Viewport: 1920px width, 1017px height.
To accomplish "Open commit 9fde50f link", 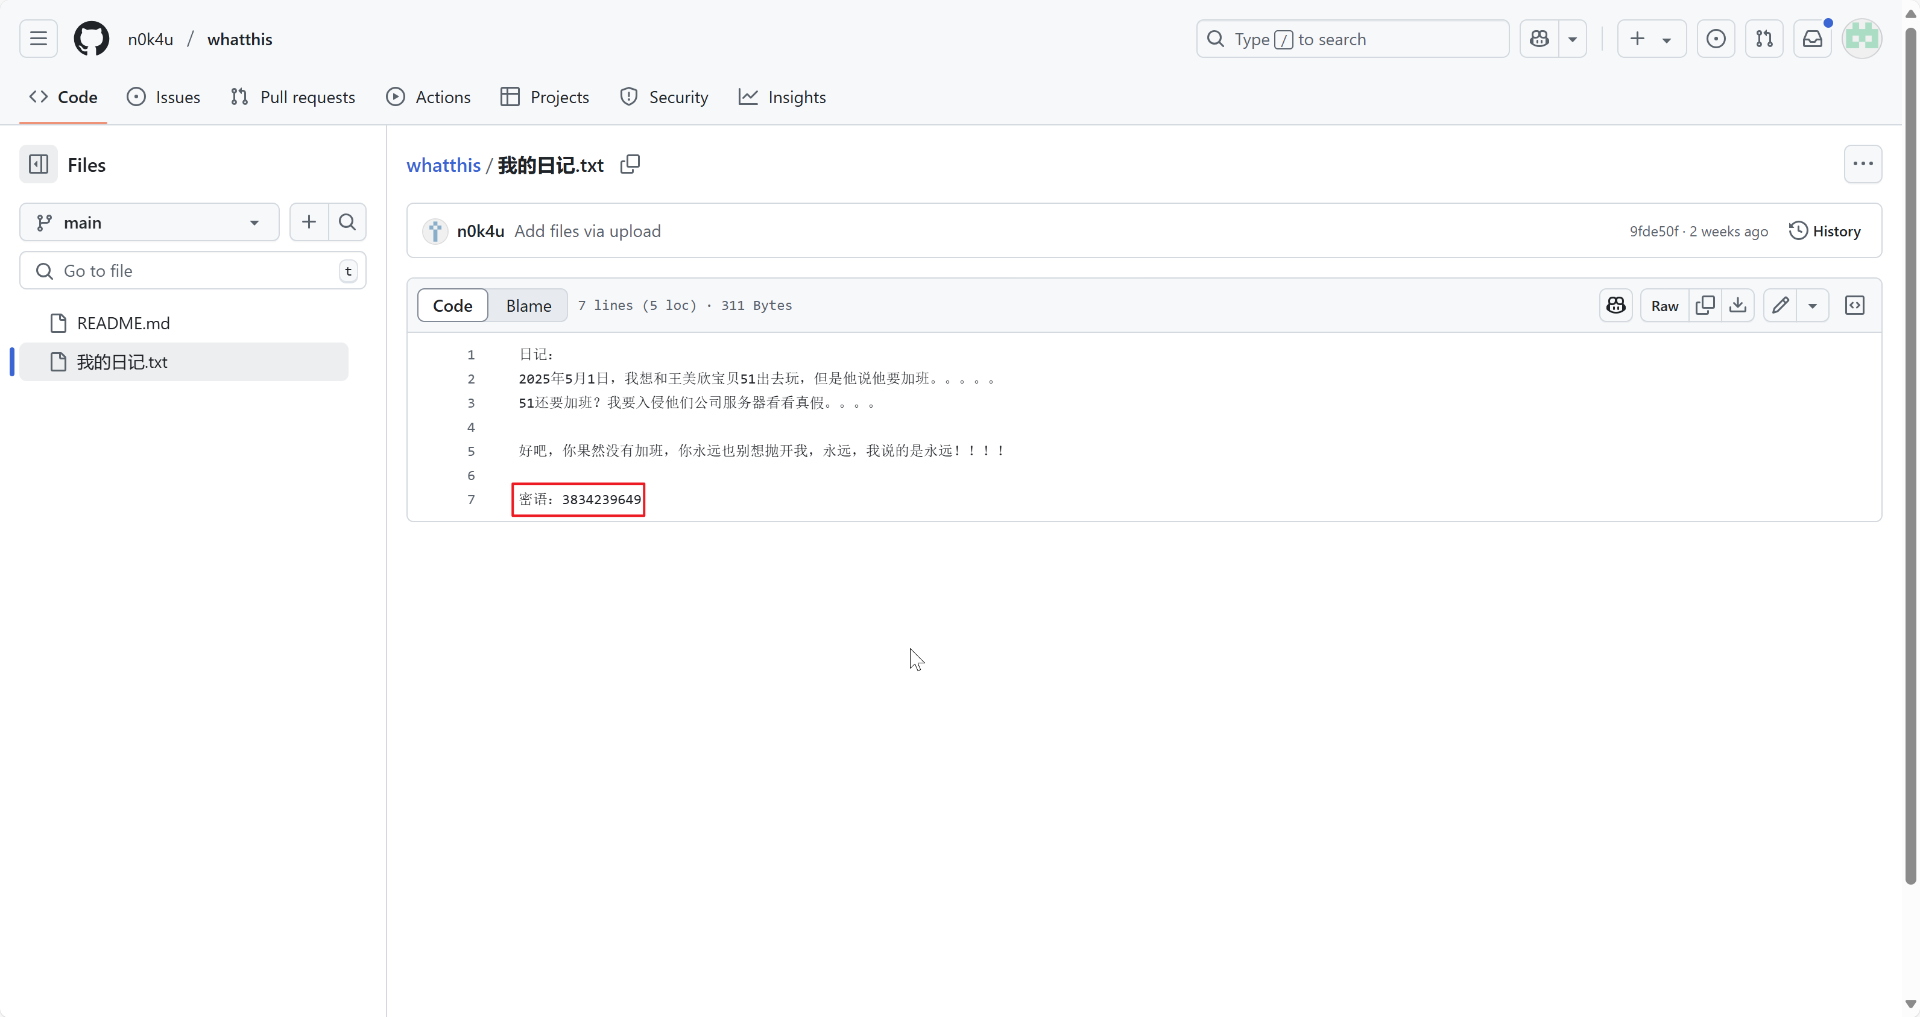I will 1654,231.
